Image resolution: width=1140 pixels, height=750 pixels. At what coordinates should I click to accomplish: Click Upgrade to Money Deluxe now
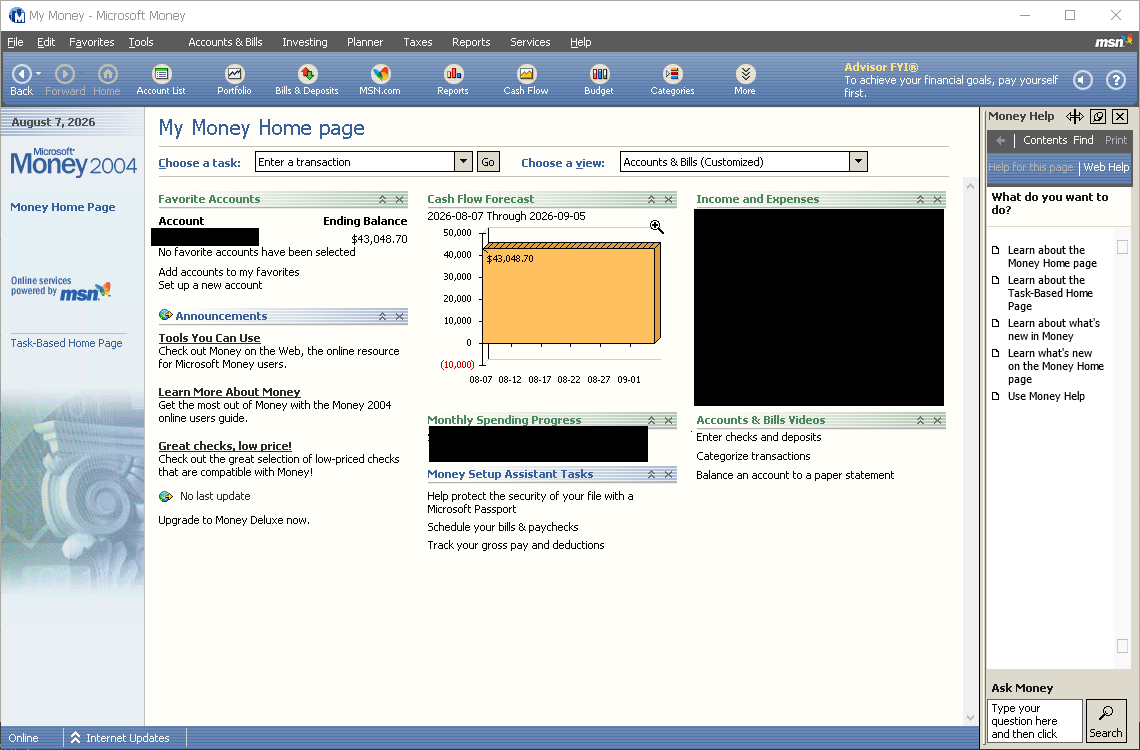click(x=234, y=520)
